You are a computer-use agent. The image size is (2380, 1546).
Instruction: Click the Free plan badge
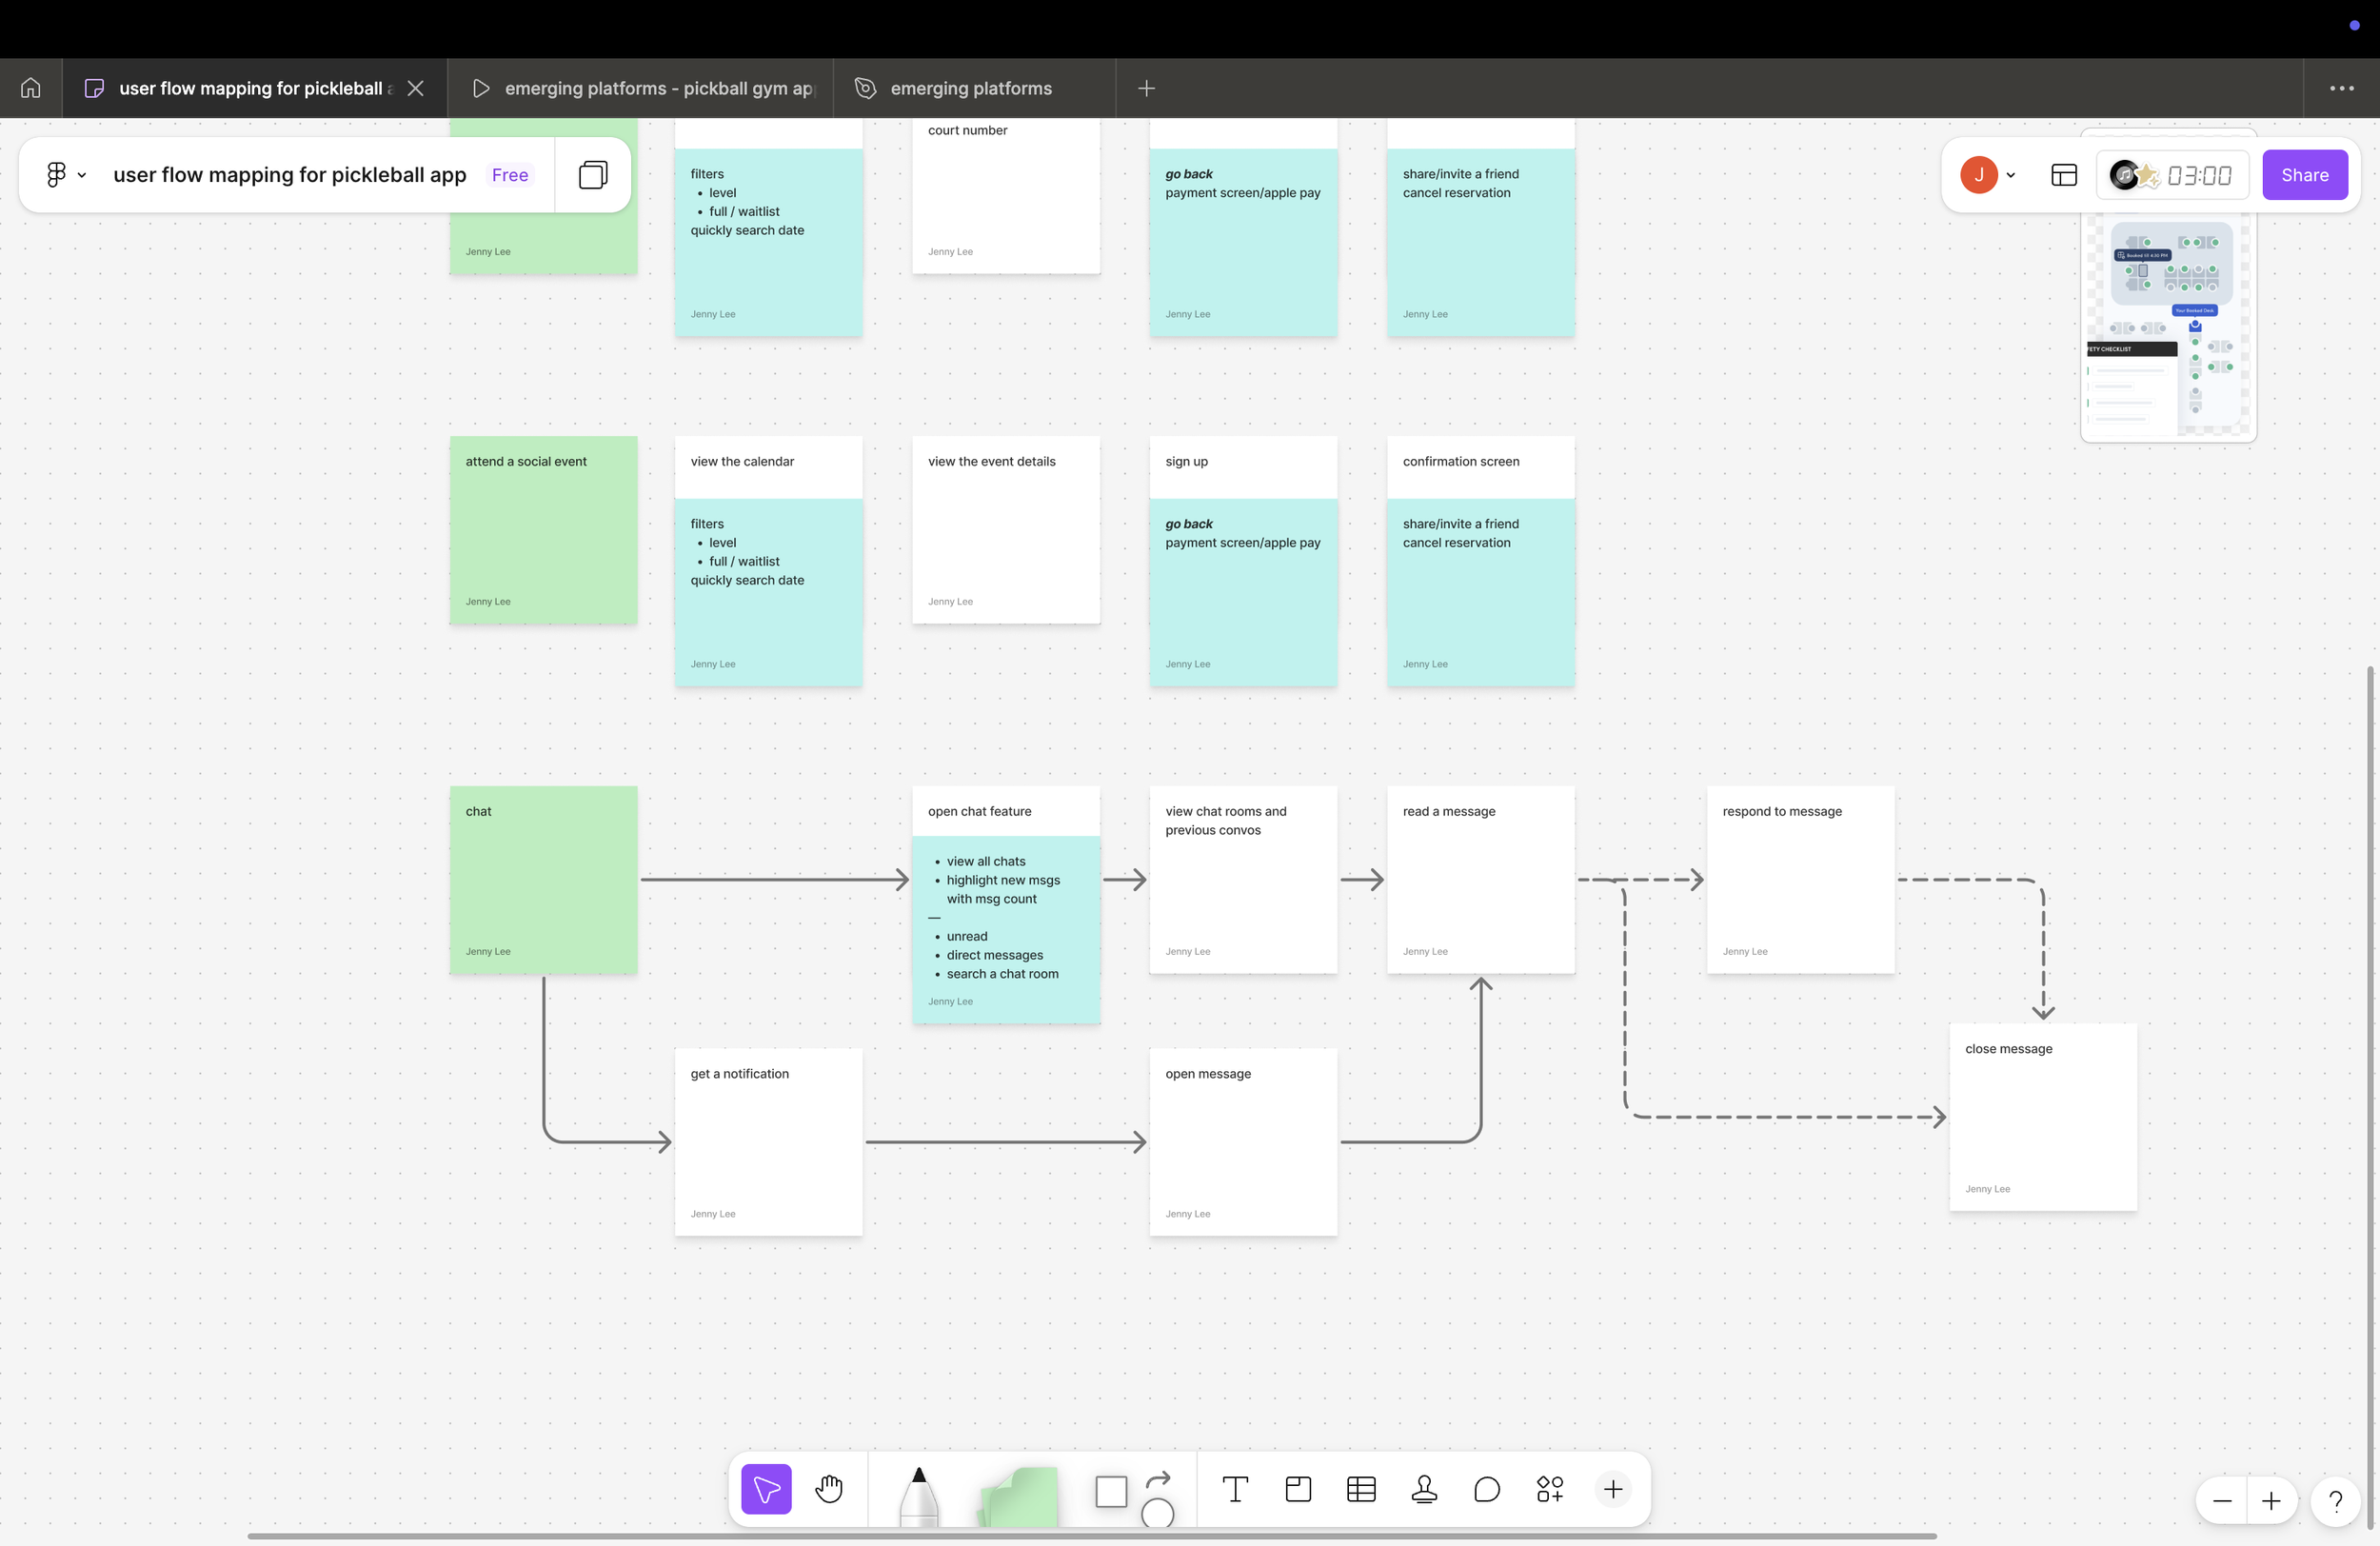pyautogui.click(x=509, y=175)
